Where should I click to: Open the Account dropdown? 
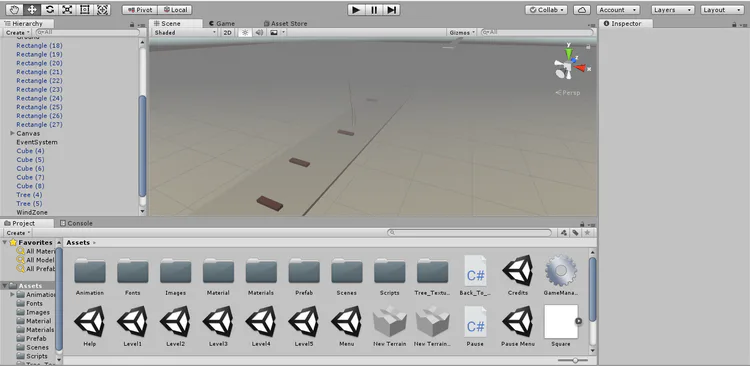pos(618,10)
